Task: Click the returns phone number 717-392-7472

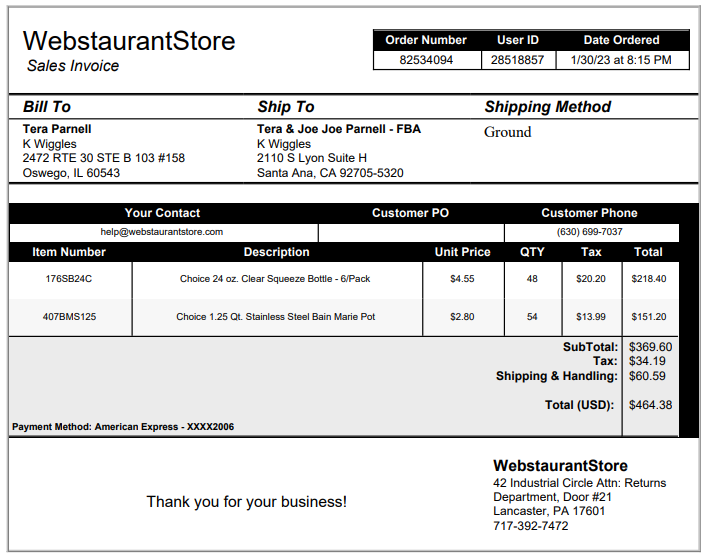Action: click(x=531, y=526)
